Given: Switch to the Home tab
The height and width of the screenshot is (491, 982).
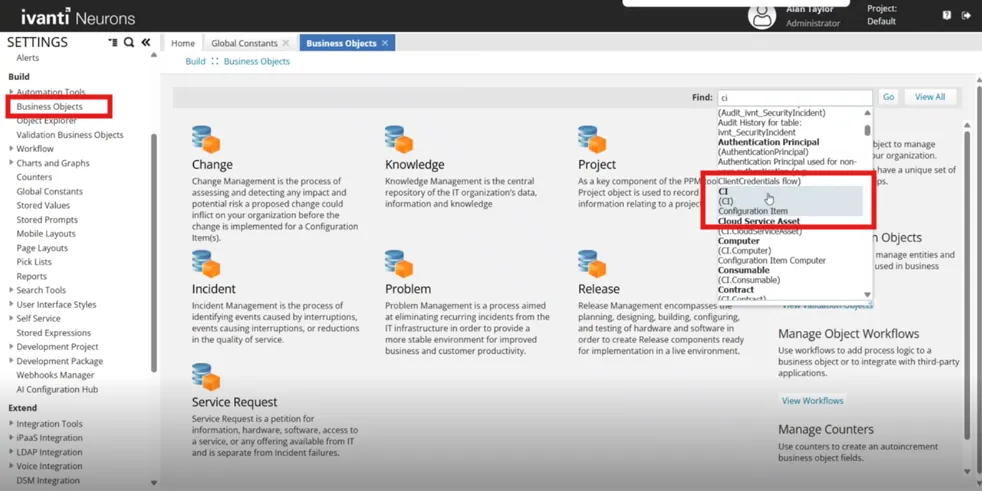Looking at the screenshot, I should click(183, 43).
